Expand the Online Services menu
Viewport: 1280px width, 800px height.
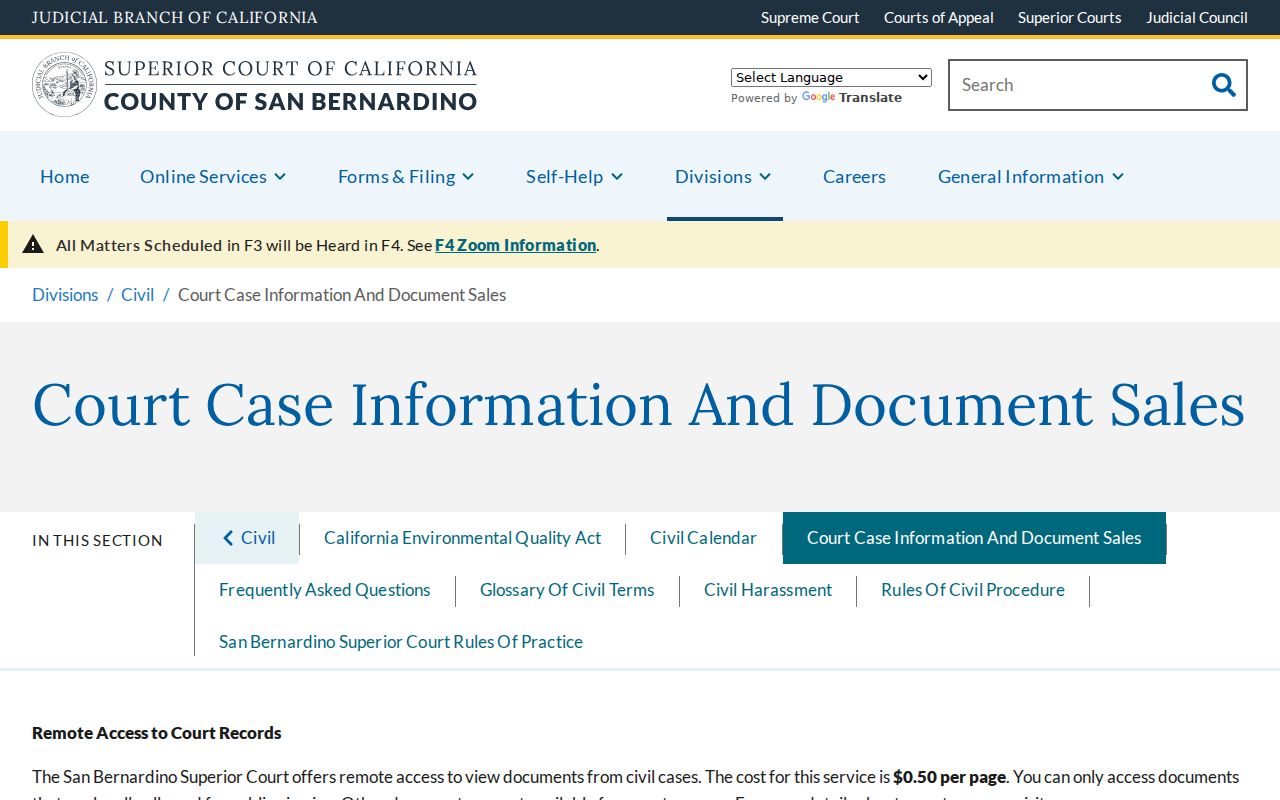213,176
